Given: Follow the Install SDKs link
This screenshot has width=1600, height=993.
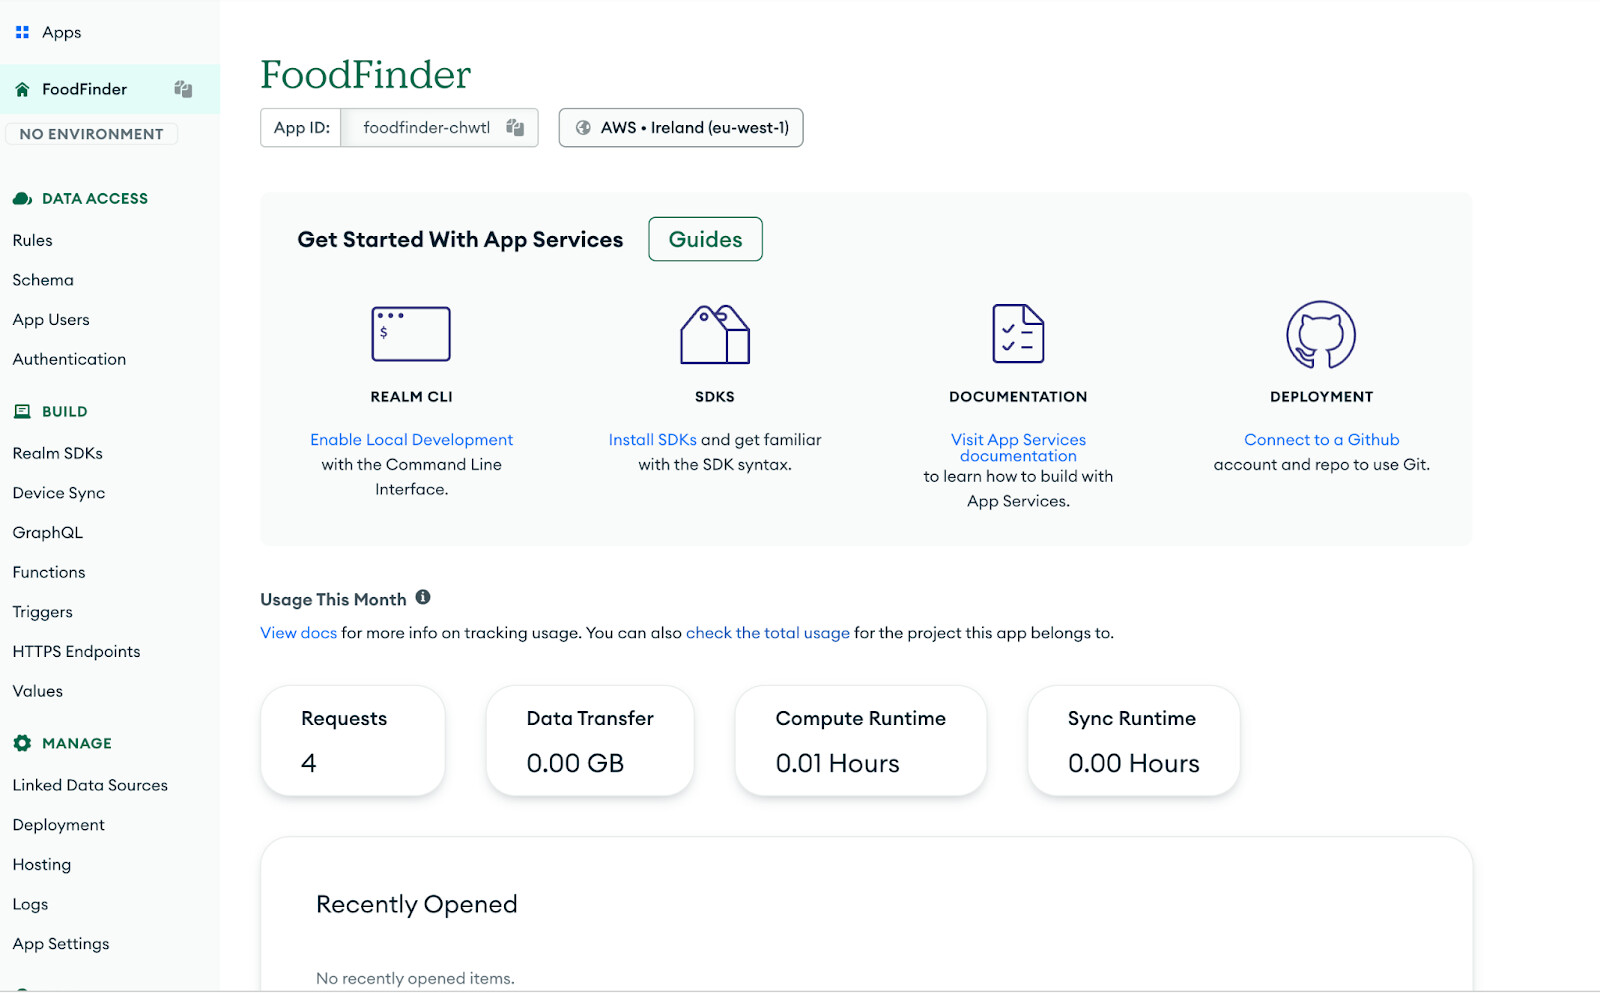Looking at the screenshot, I should tap(652, 439).
